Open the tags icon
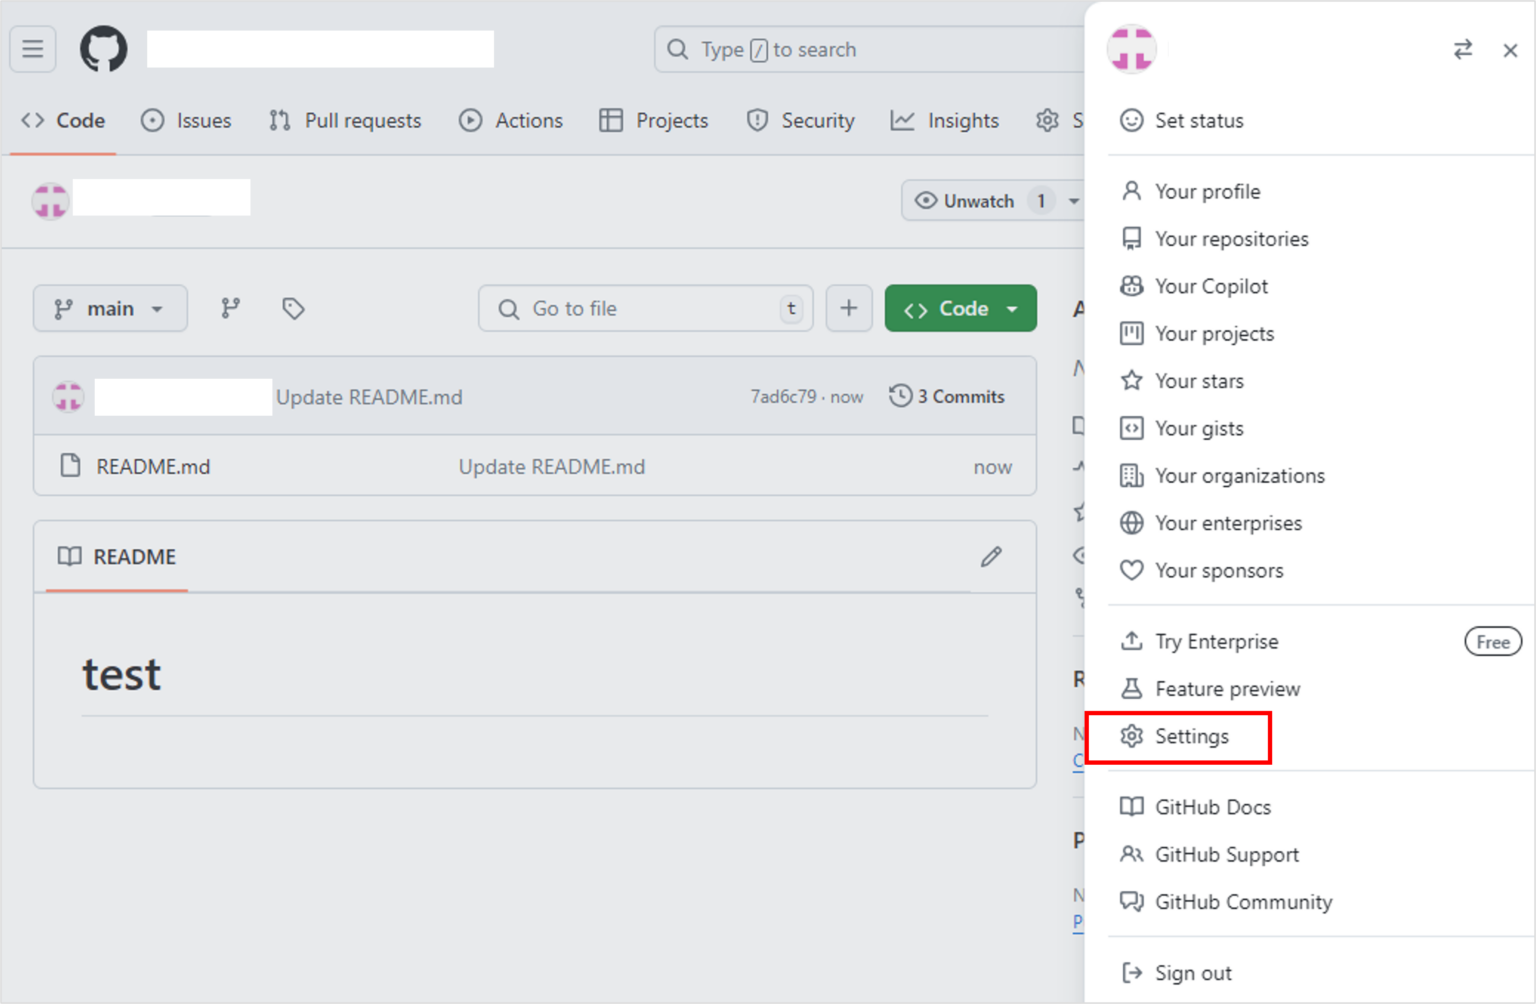 [x=293, y=308]
